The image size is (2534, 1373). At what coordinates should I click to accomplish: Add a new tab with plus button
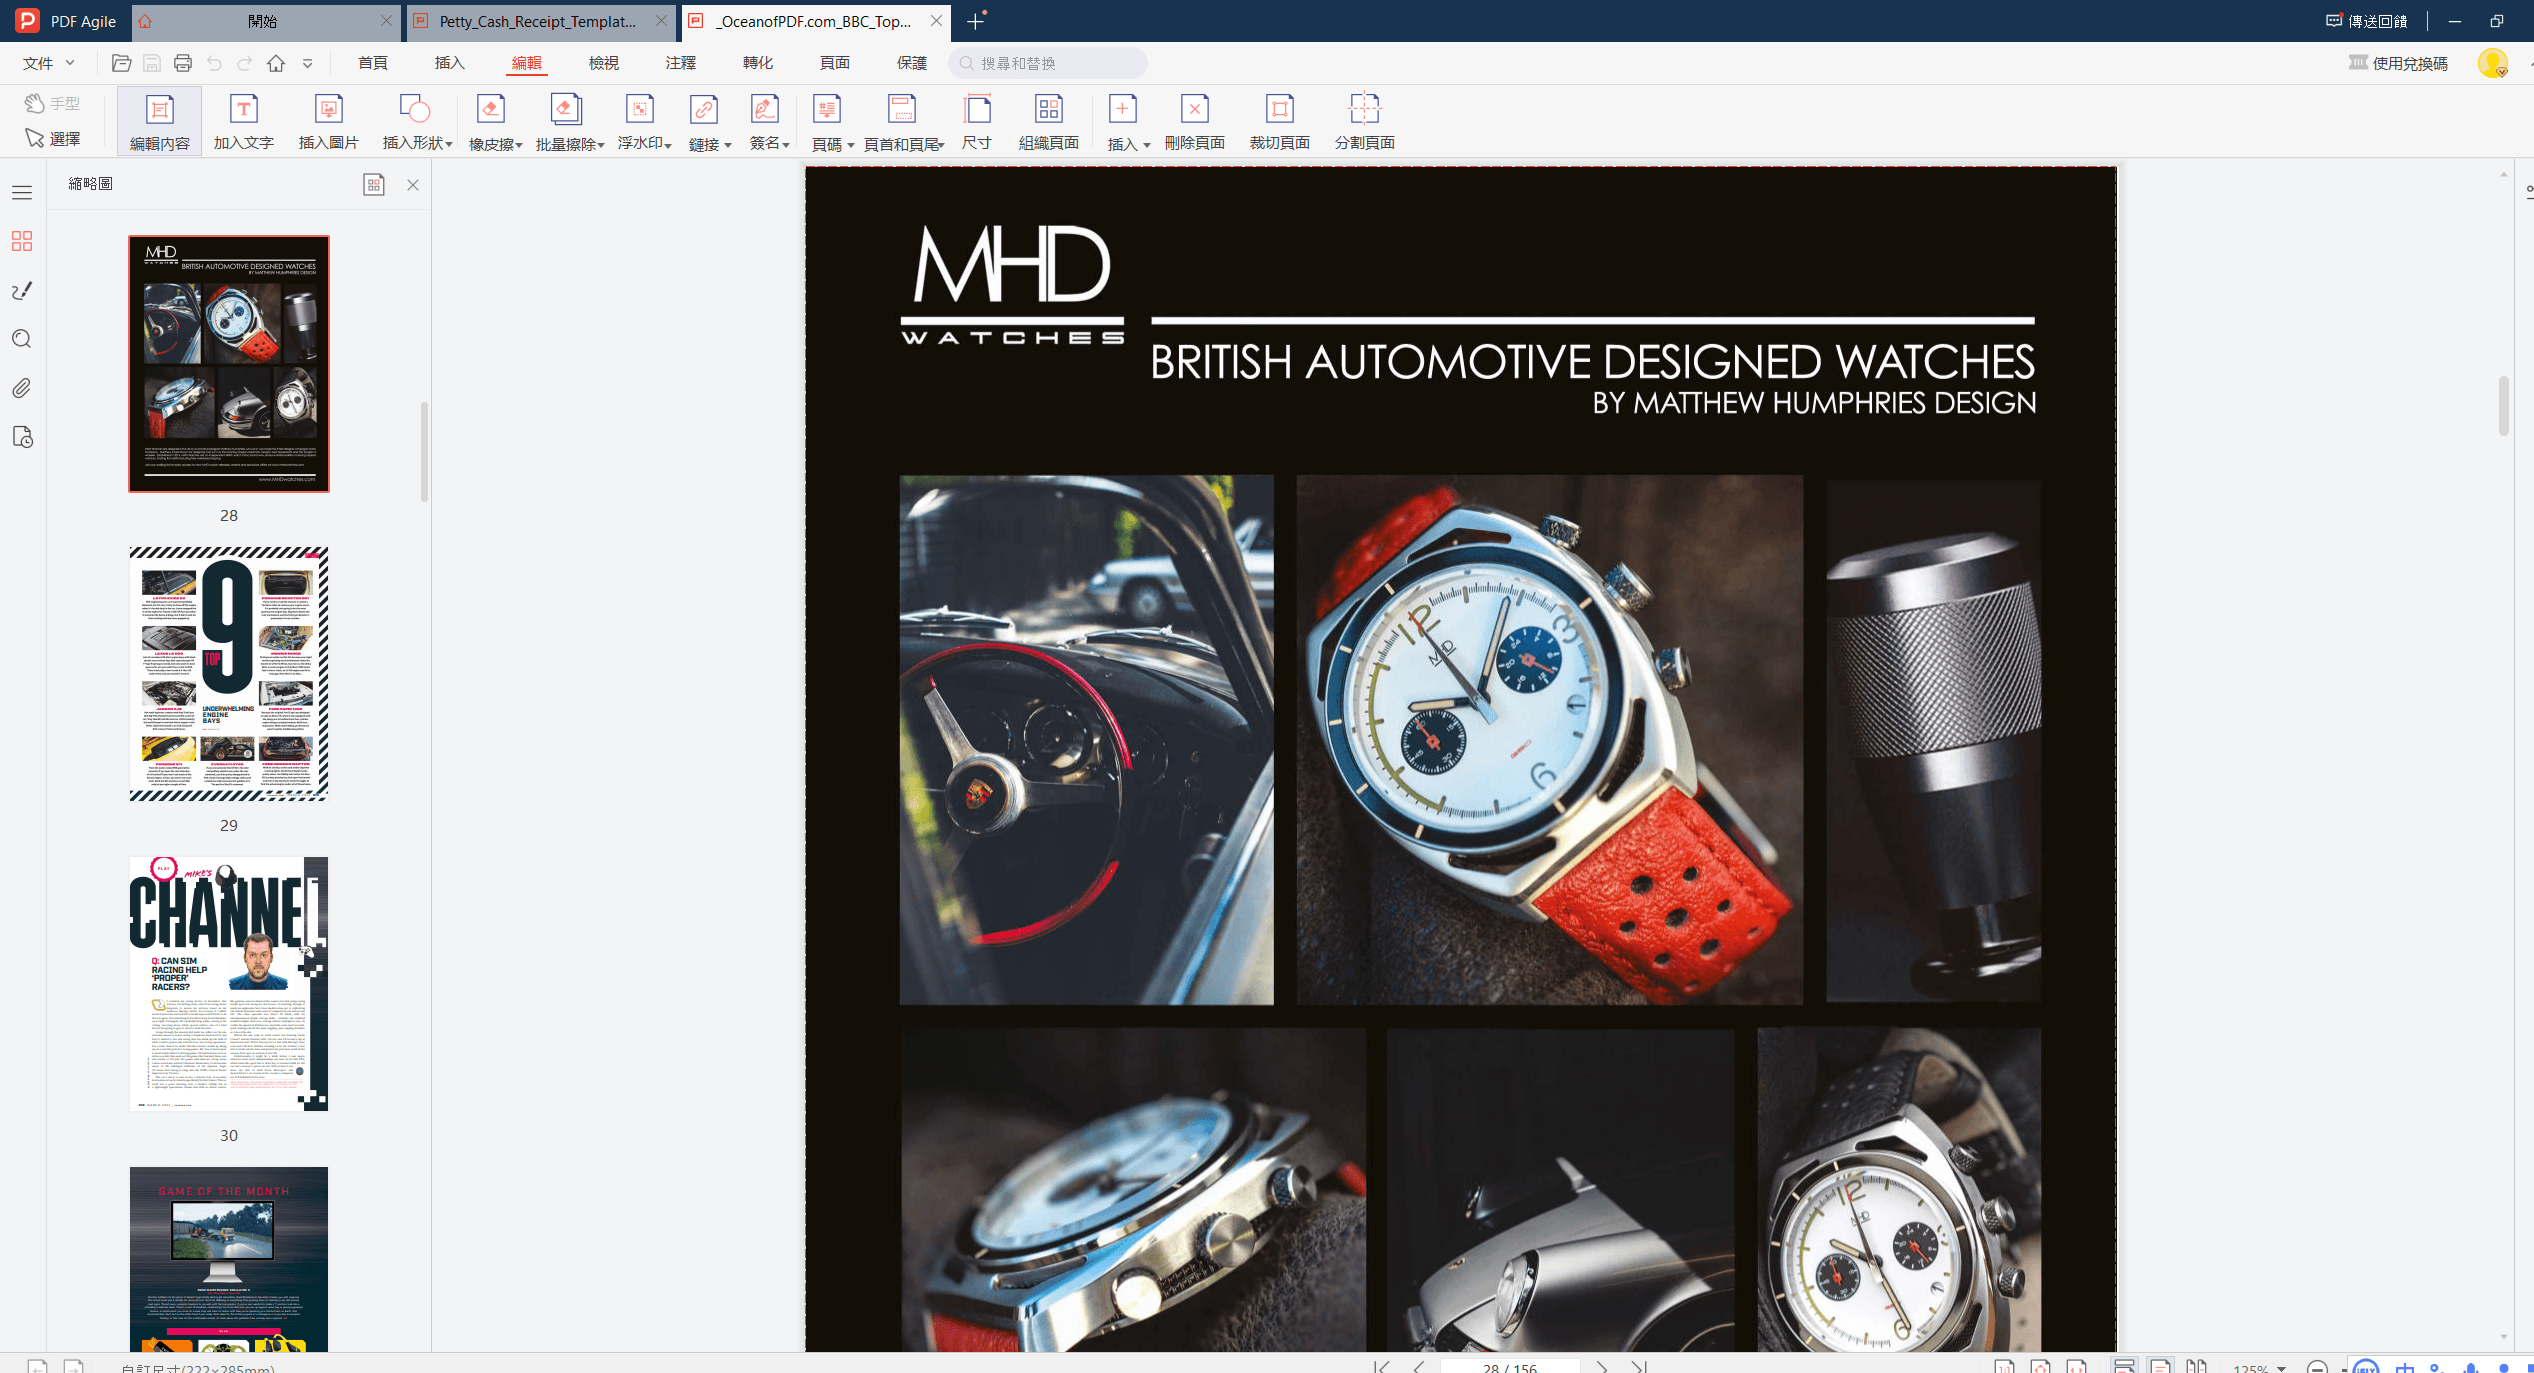coord(975,21)
